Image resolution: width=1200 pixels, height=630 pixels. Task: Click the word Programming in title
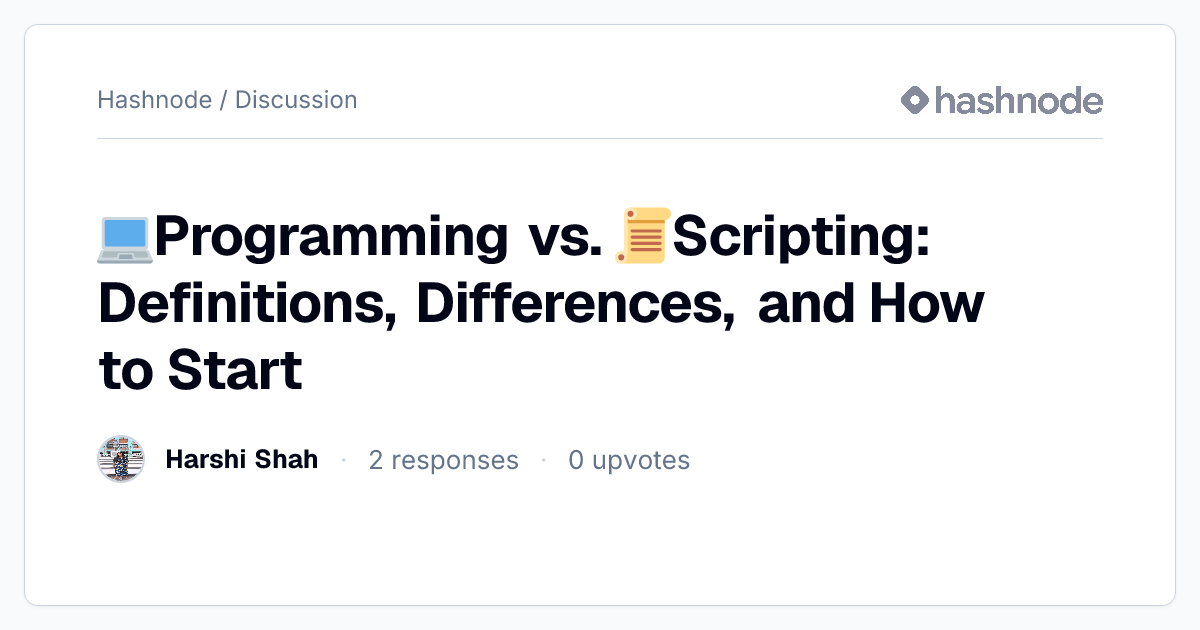click(331, 239)
